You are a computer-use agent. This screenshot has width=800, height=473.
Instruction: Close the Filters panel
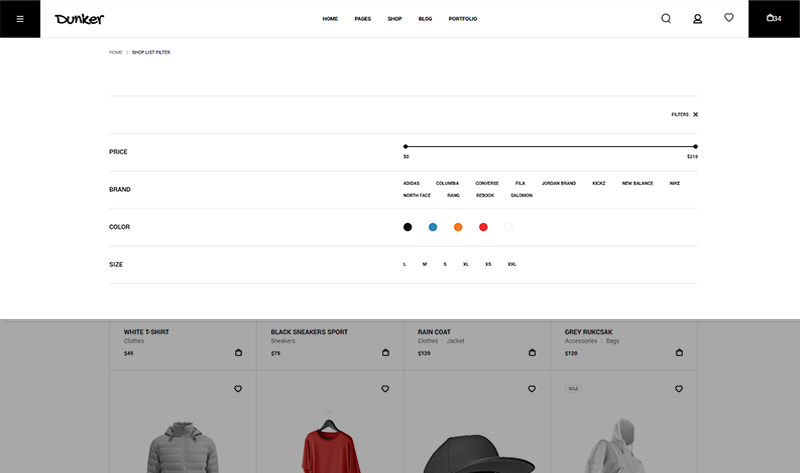[x=695, y=115]
